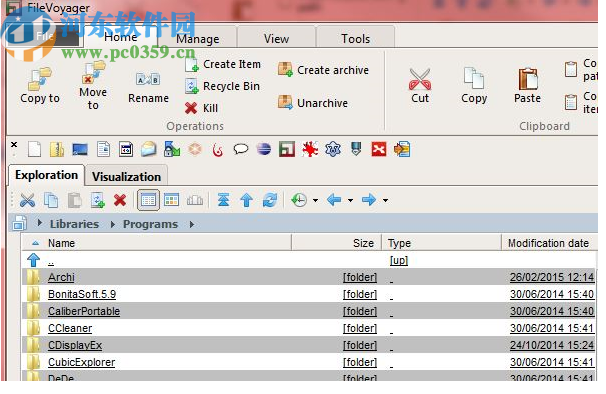606x394 pixels.
Task: Expand the arrow after Programs breadcrumb
Action: pyautogui.click(x=192, y=224)
